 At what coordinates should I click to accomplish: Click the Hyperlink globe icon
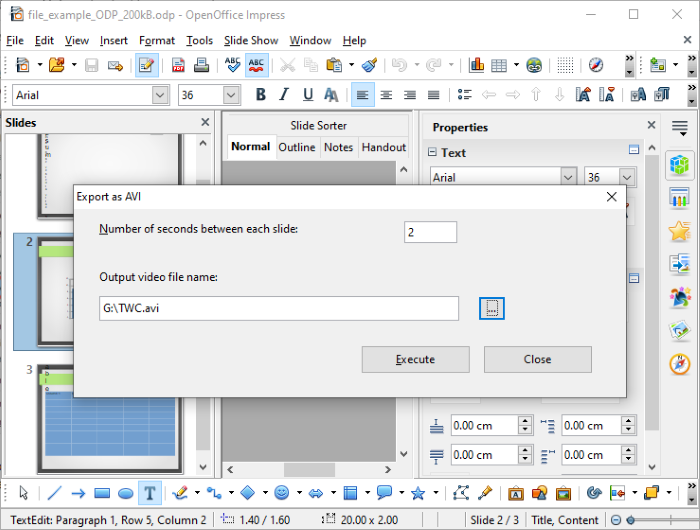point(534,65)
